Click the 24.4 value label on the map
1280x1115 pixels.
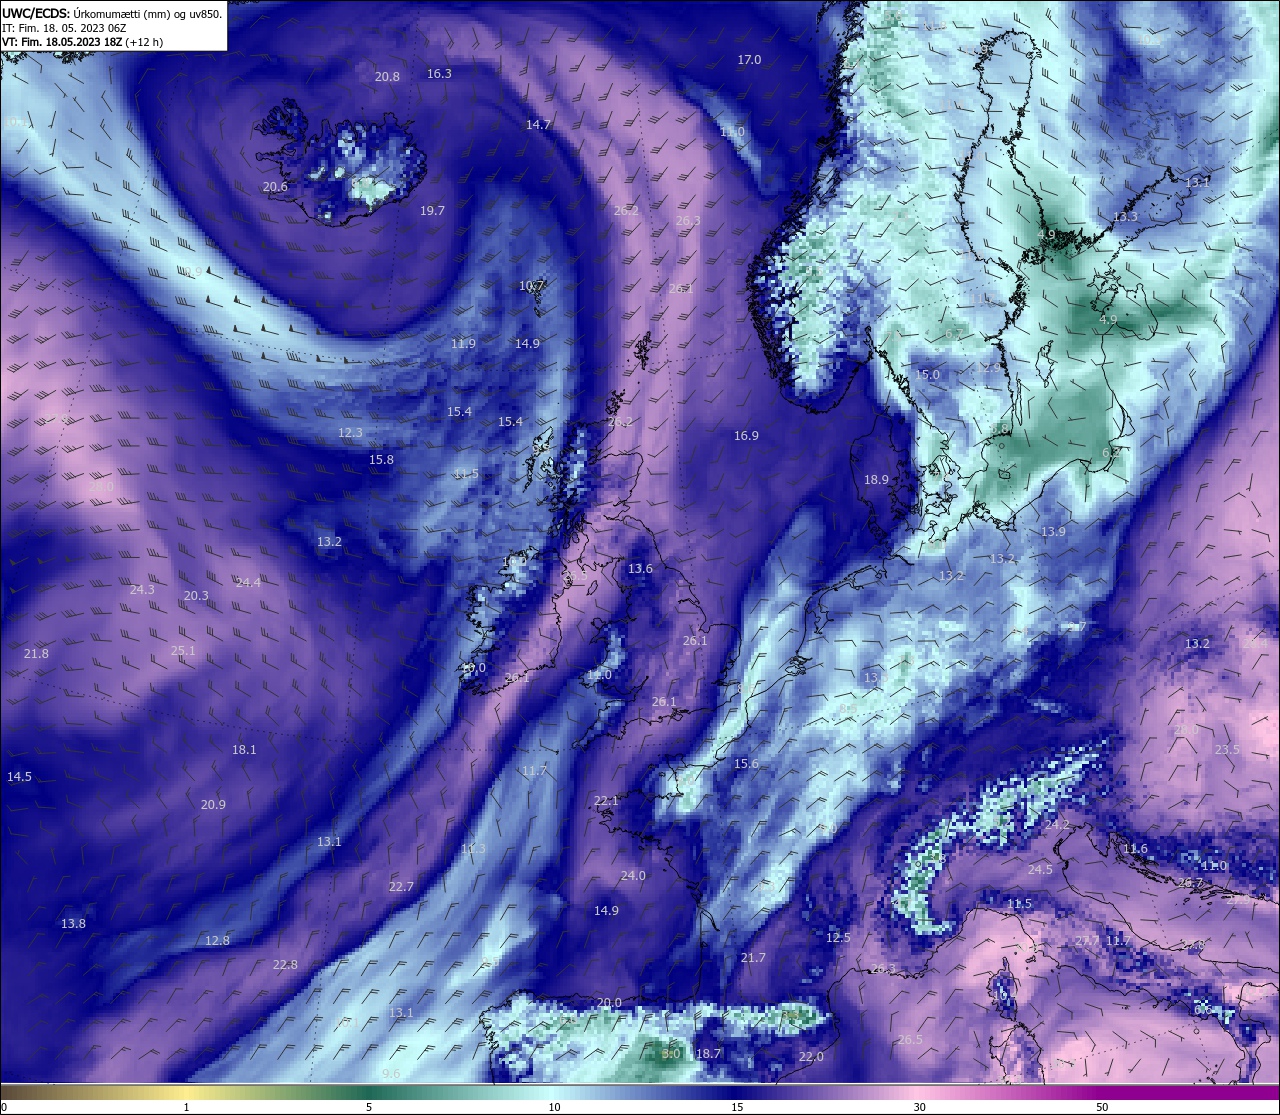[248, 583]
